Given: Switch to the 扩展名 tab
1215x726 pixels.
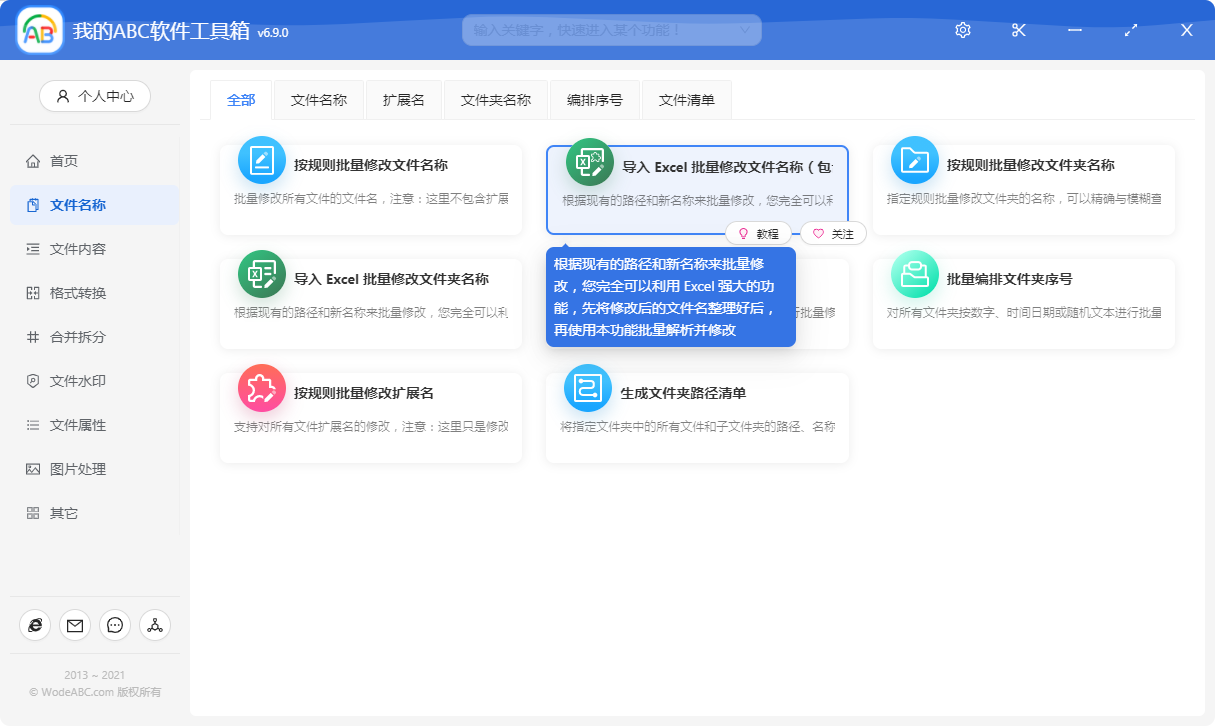Looking at the screenshot, I should (x=404, y=100).
